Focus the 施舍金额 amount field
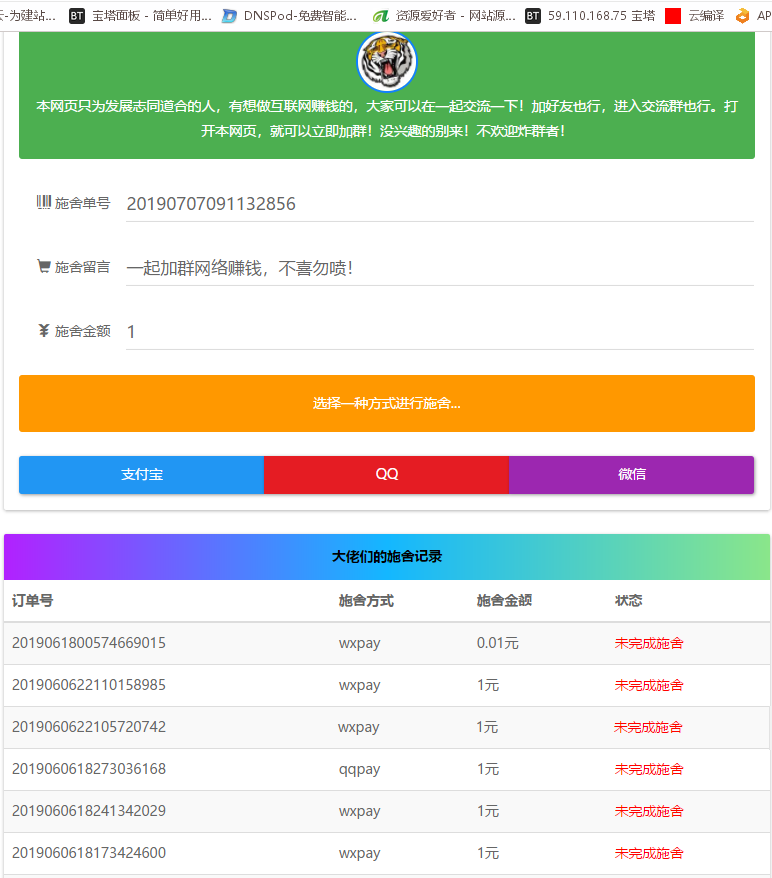Screen dimensions: 772x878 [x=439, y=332]
